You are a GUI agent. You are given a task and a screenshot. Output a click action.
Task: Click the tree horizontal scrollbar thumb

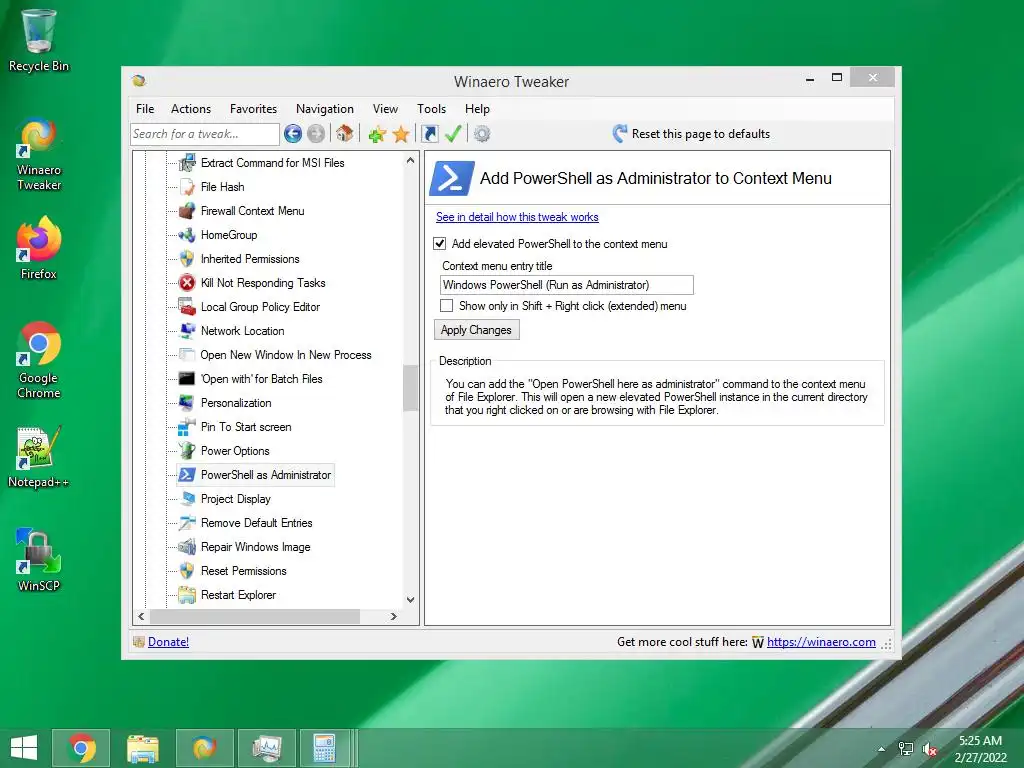255,616
